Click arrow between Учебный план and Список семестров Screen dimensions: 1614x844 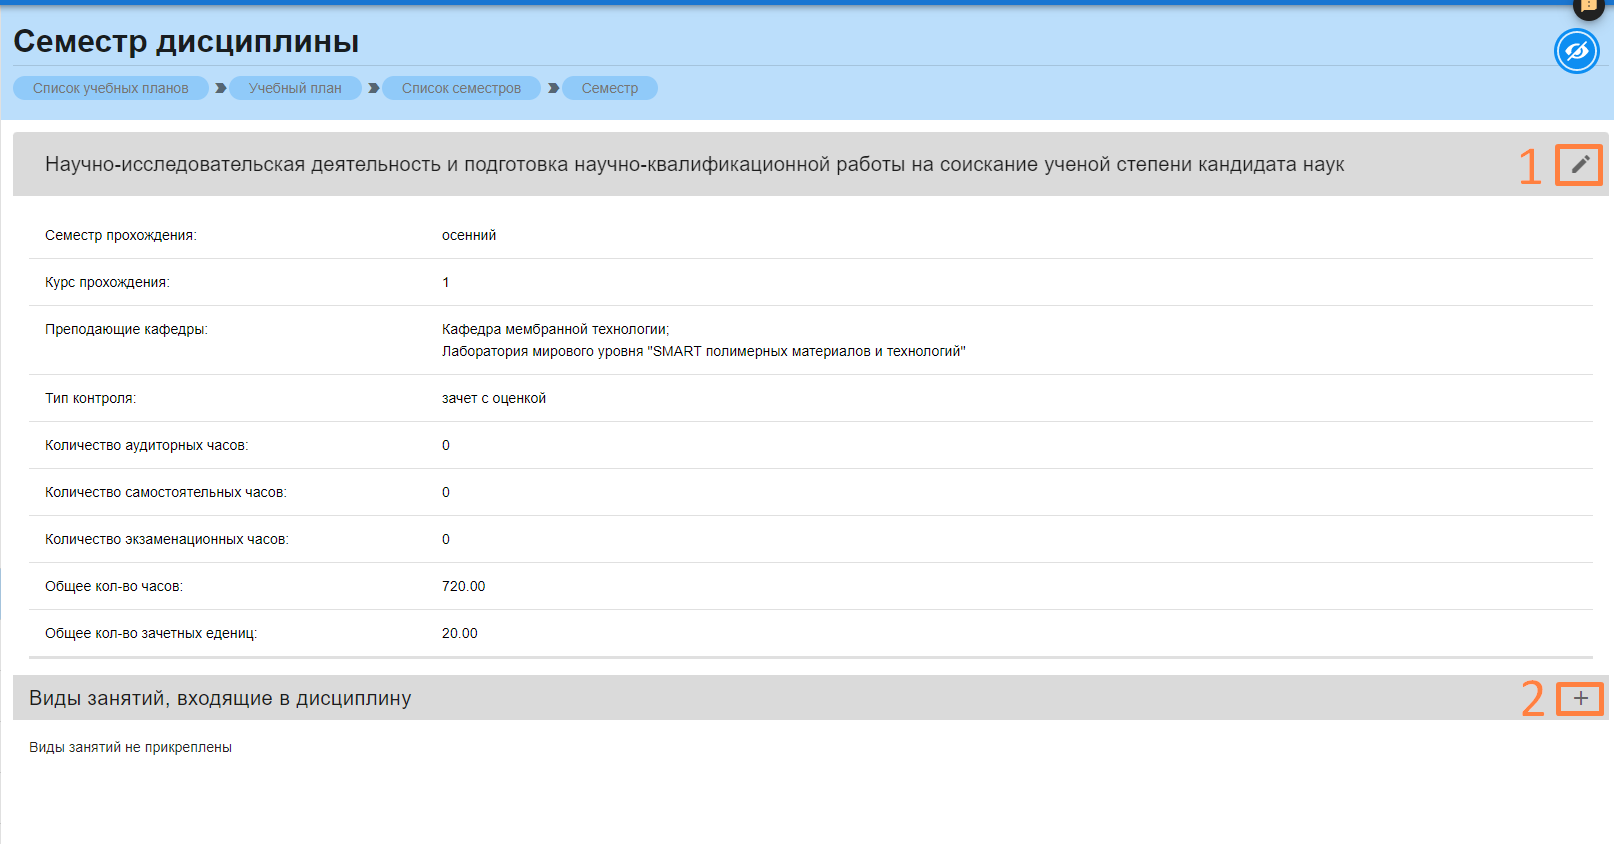[374, 88]
